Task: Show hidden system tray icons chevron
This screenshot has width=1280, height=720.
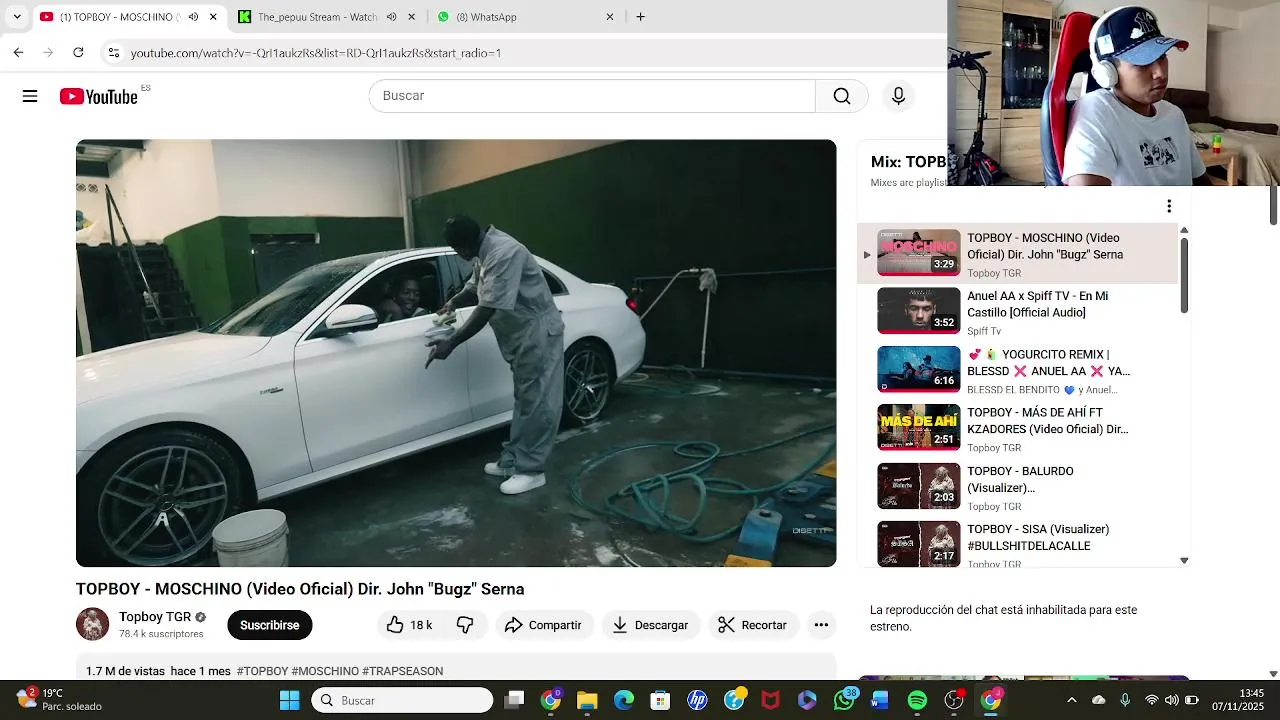Action: [x=1071, y=700]
